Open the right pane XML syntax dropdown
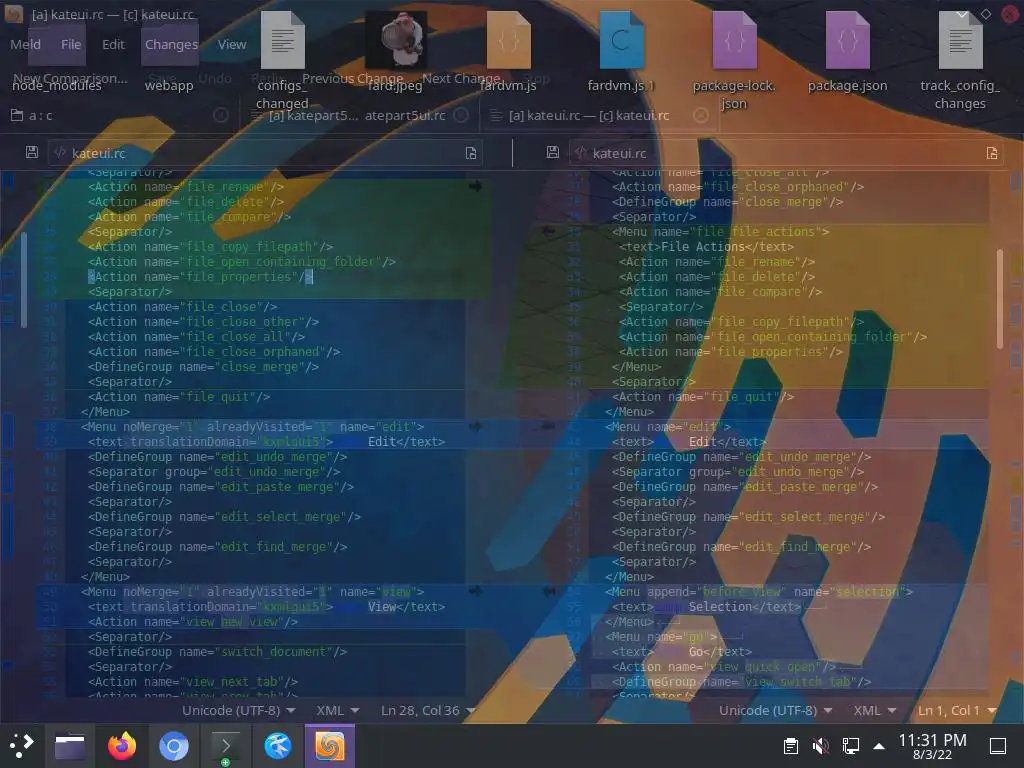The width and height of the screenshot is (1024, 768). click(874, 710)
